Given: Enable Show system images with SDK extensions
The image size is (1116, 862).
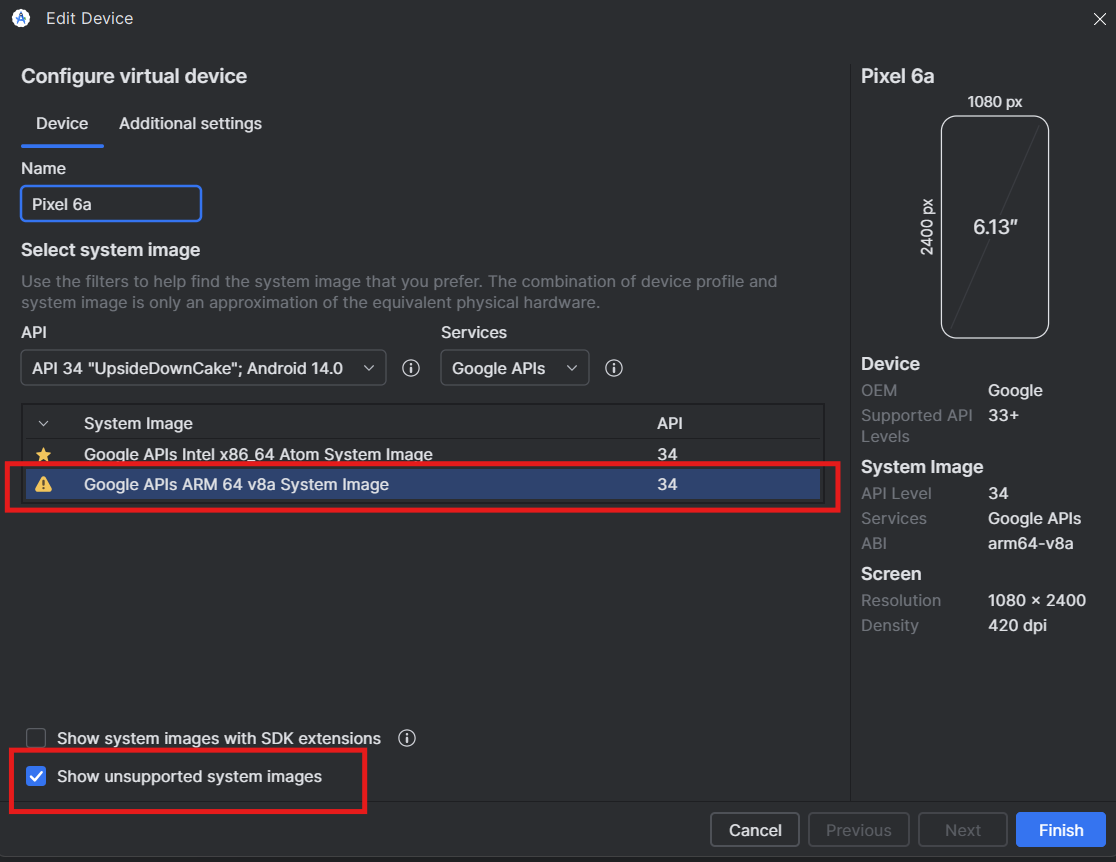Looking at the screenshot, I should coord(36,738).
